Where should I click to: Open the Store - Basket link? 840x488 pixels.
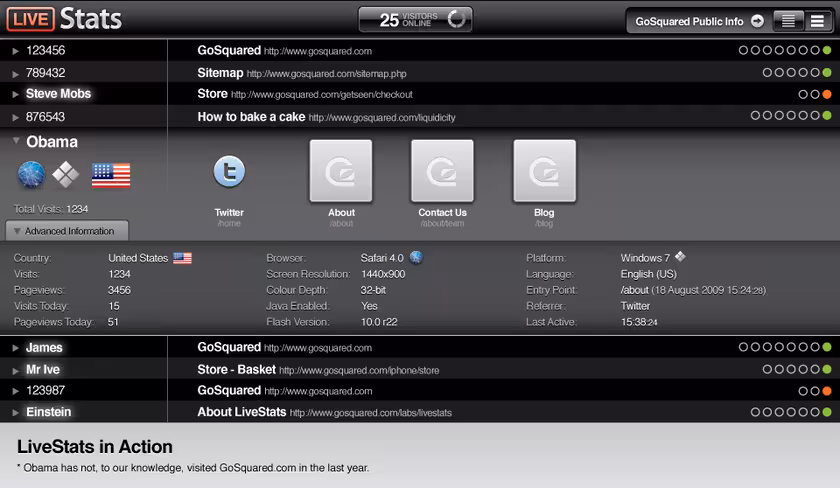click(318, 370)
